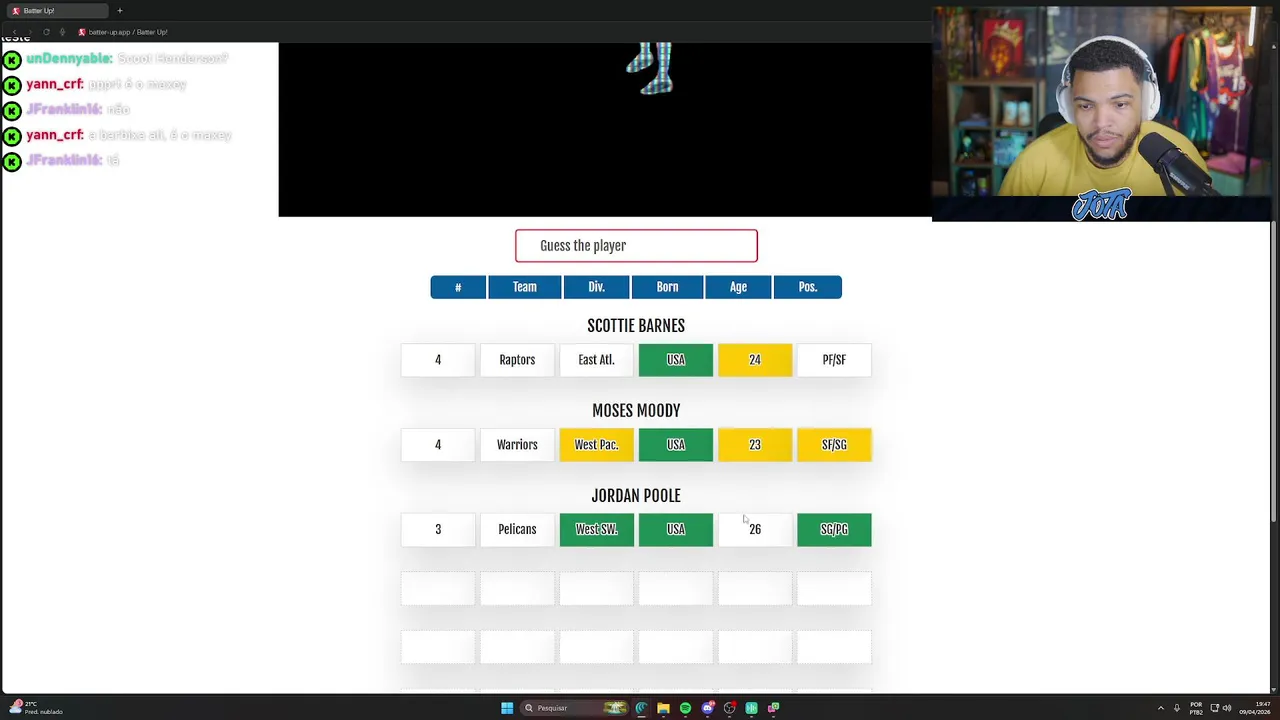This screenshot has height=720, width=1280.
Task: Open the weather widget showing Pred. nublado
Action: [36, 708]
